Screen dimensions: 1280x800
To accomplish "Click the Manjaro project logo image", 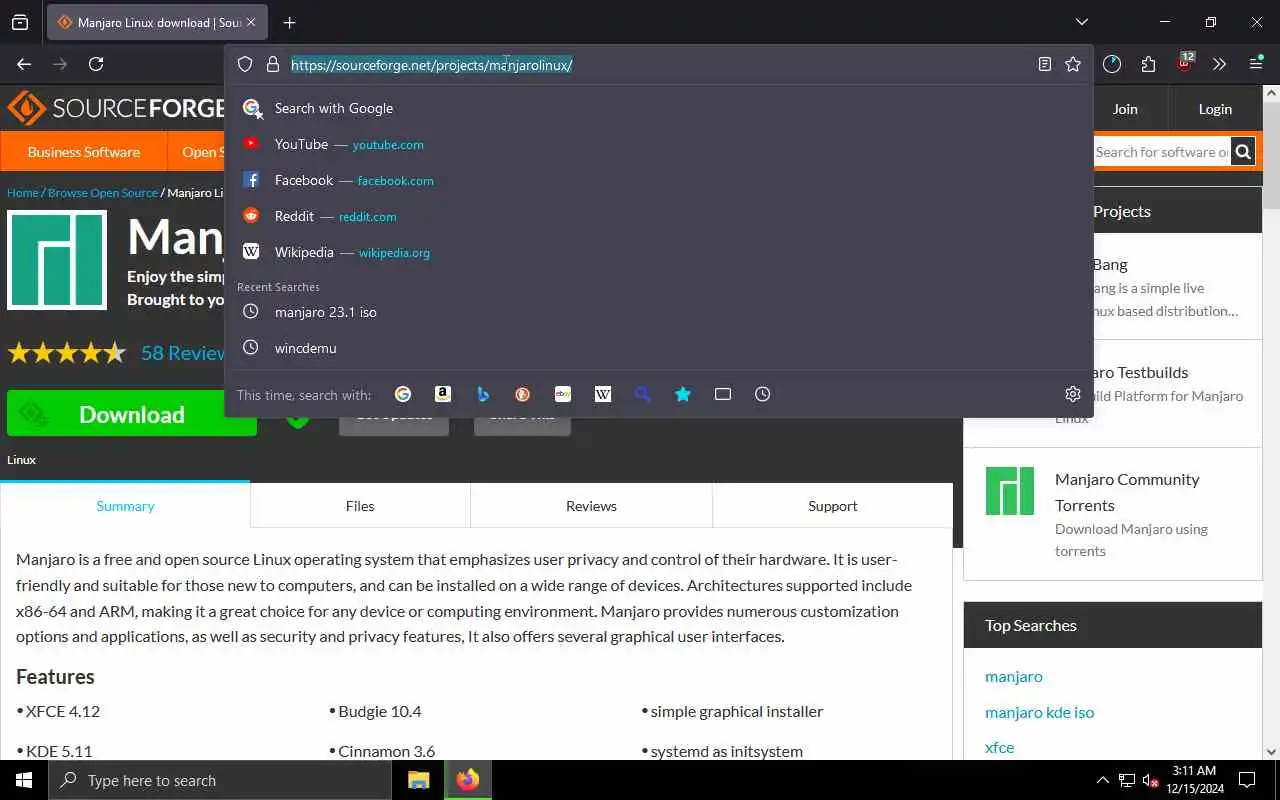I will point(57,260).
